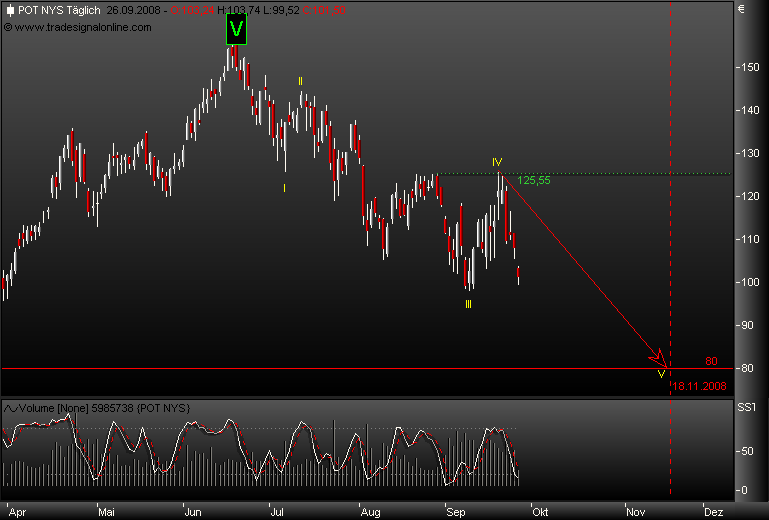Click the close value C:101,50
This screenshot has width=769, height=520.
coord(324,10)
